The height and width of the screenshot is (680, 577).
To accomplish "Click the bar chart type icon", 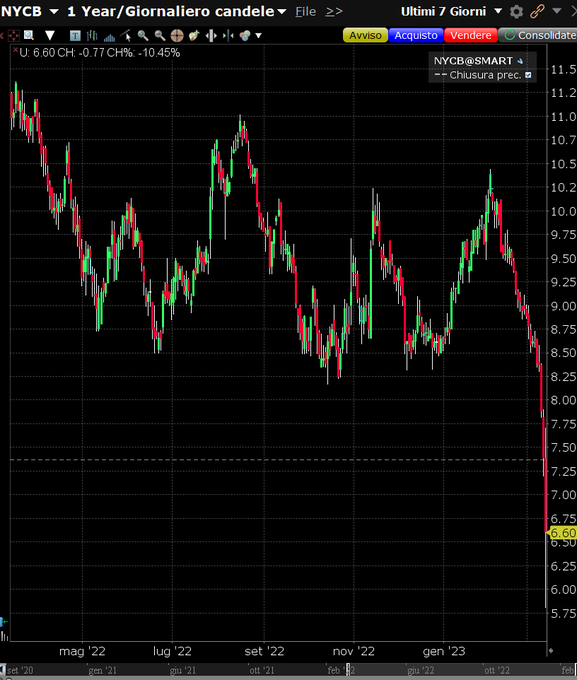I will (x=92, y=36).
